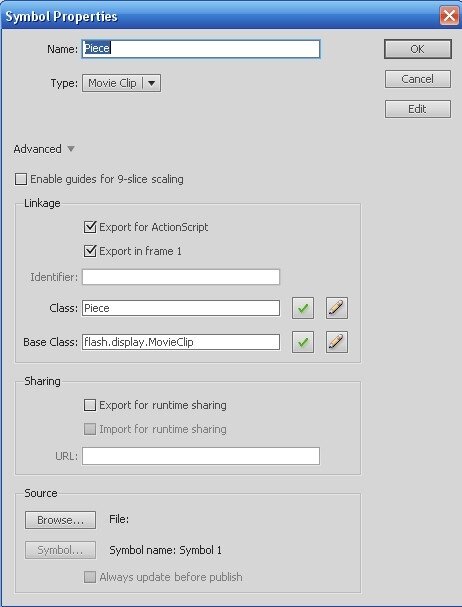
Task: Click the OK button
Action: (418, 49)
